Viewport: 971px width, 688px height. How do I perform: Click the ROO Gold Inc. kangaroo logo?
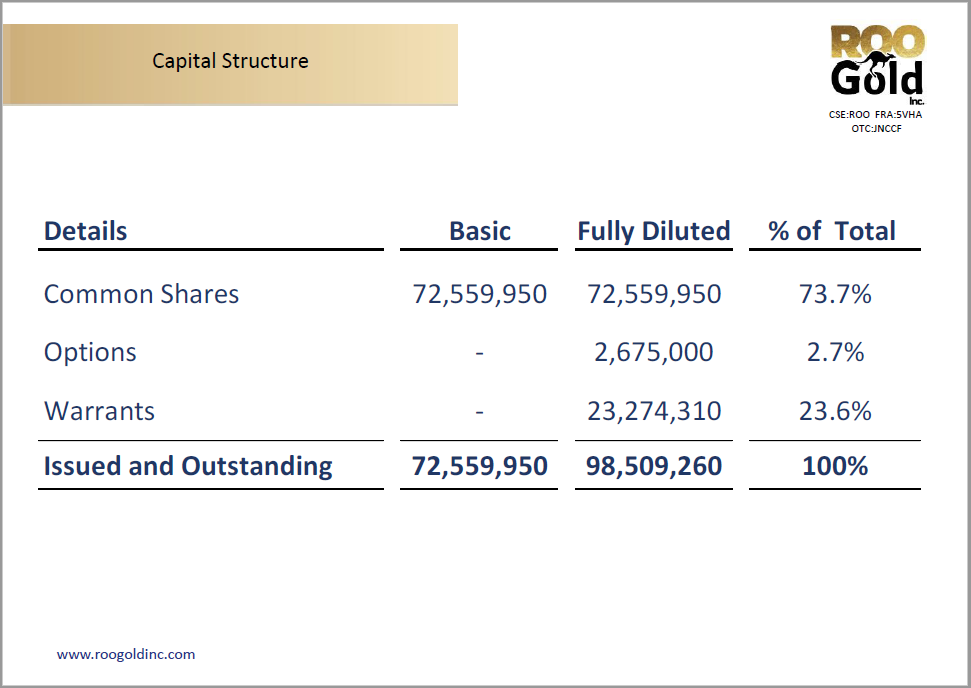[877, 66]
